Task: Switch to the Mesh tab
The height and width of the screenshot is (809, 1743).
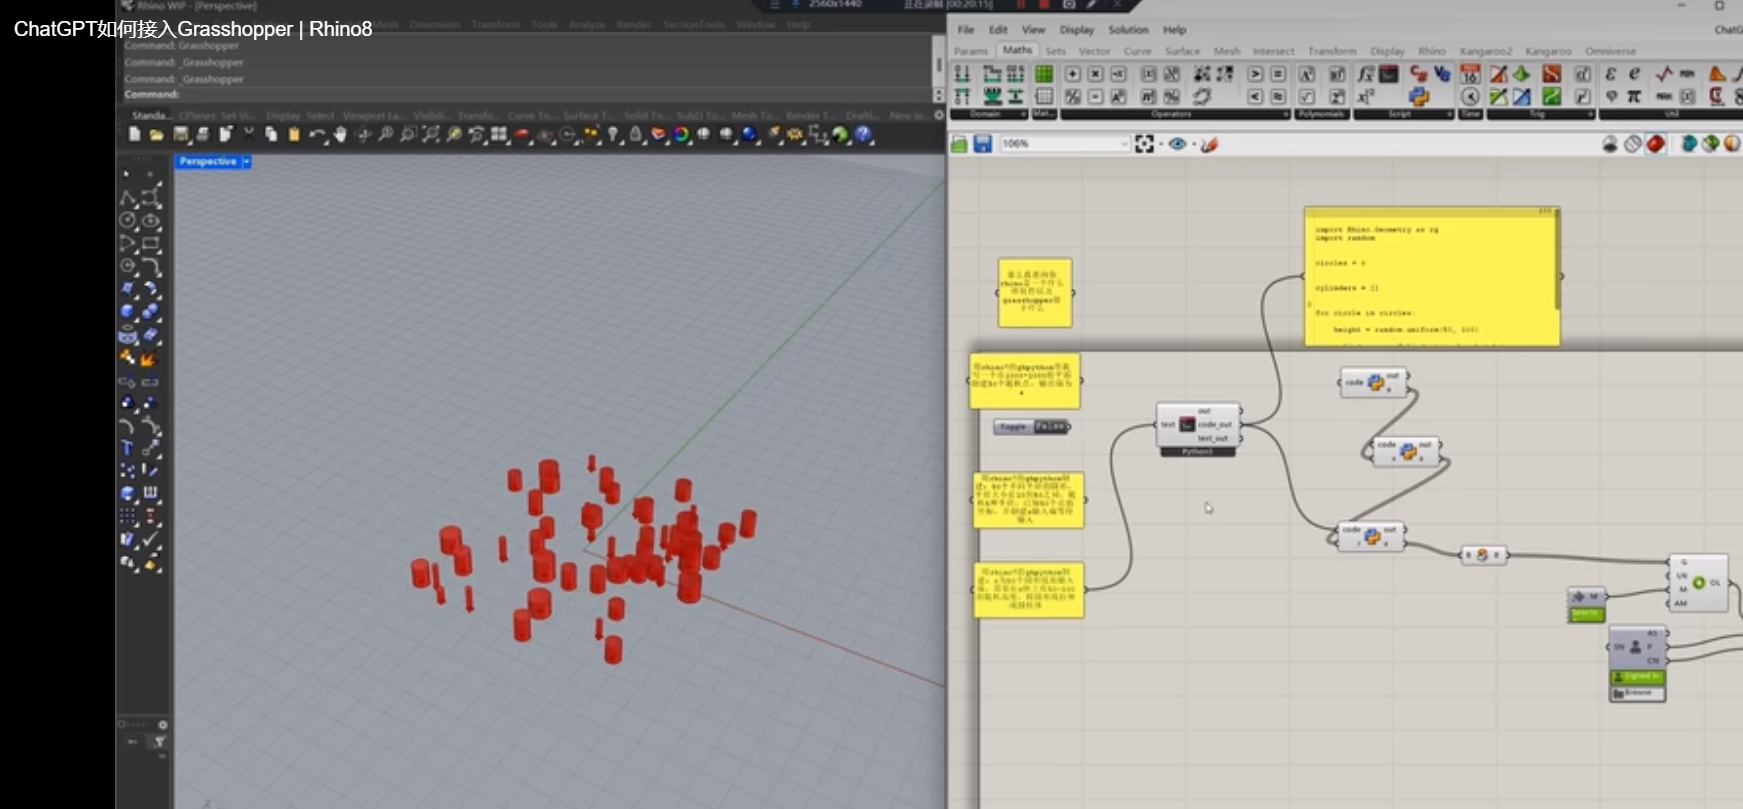Action: tap(1227, 51)
